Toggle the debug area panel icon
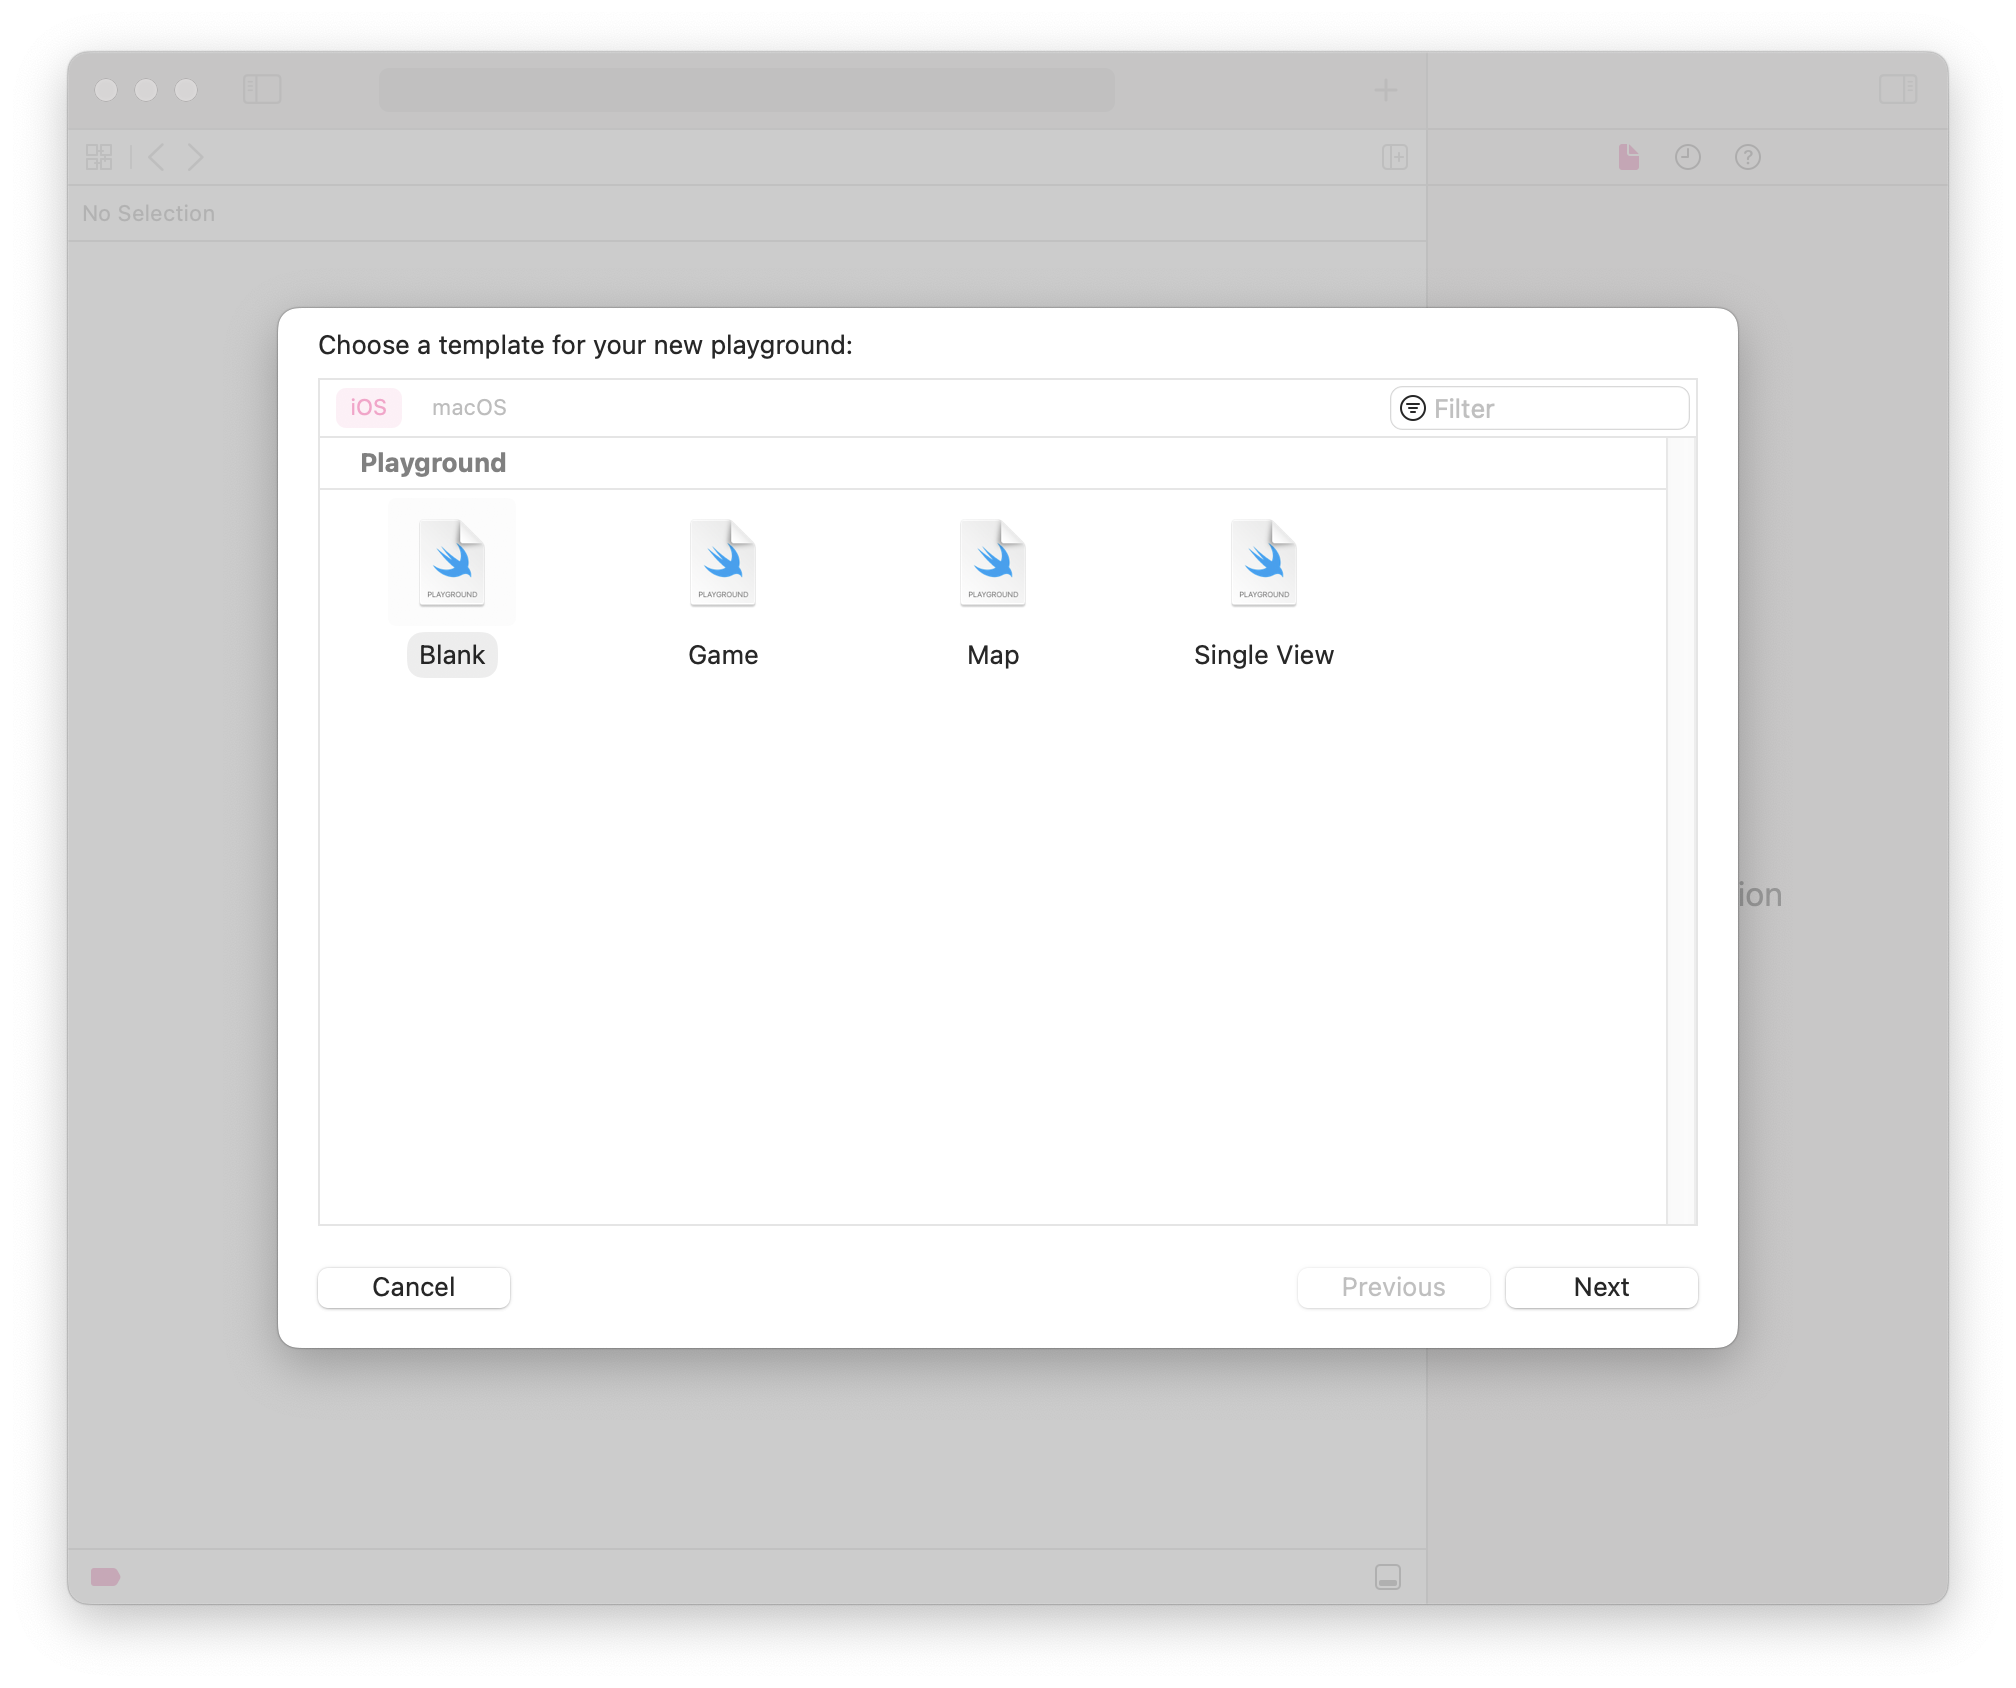The width and height of the screenshot is (2016, 1688). (x=1387, y=1577)
